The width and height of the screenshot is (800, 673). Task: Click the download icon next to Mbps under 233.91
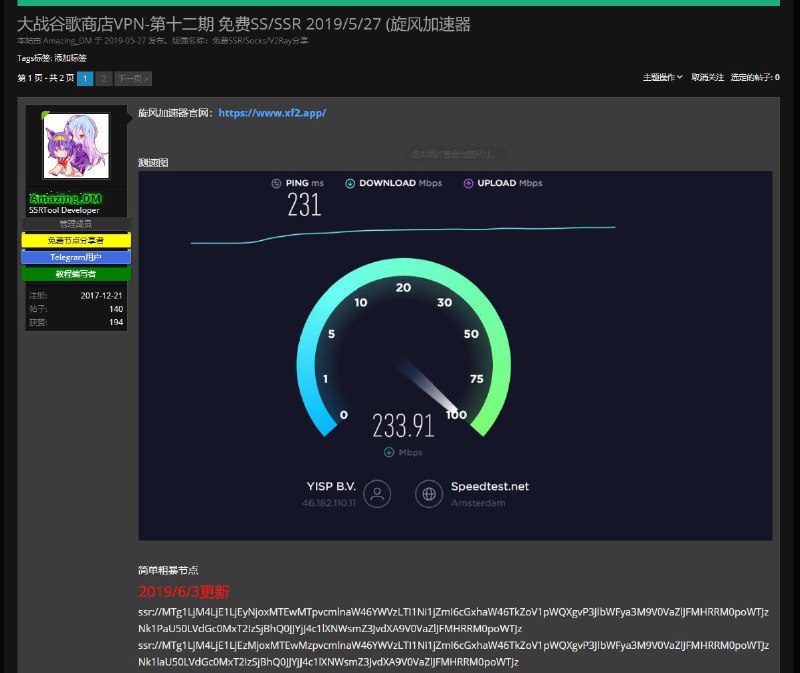(389, 452)
